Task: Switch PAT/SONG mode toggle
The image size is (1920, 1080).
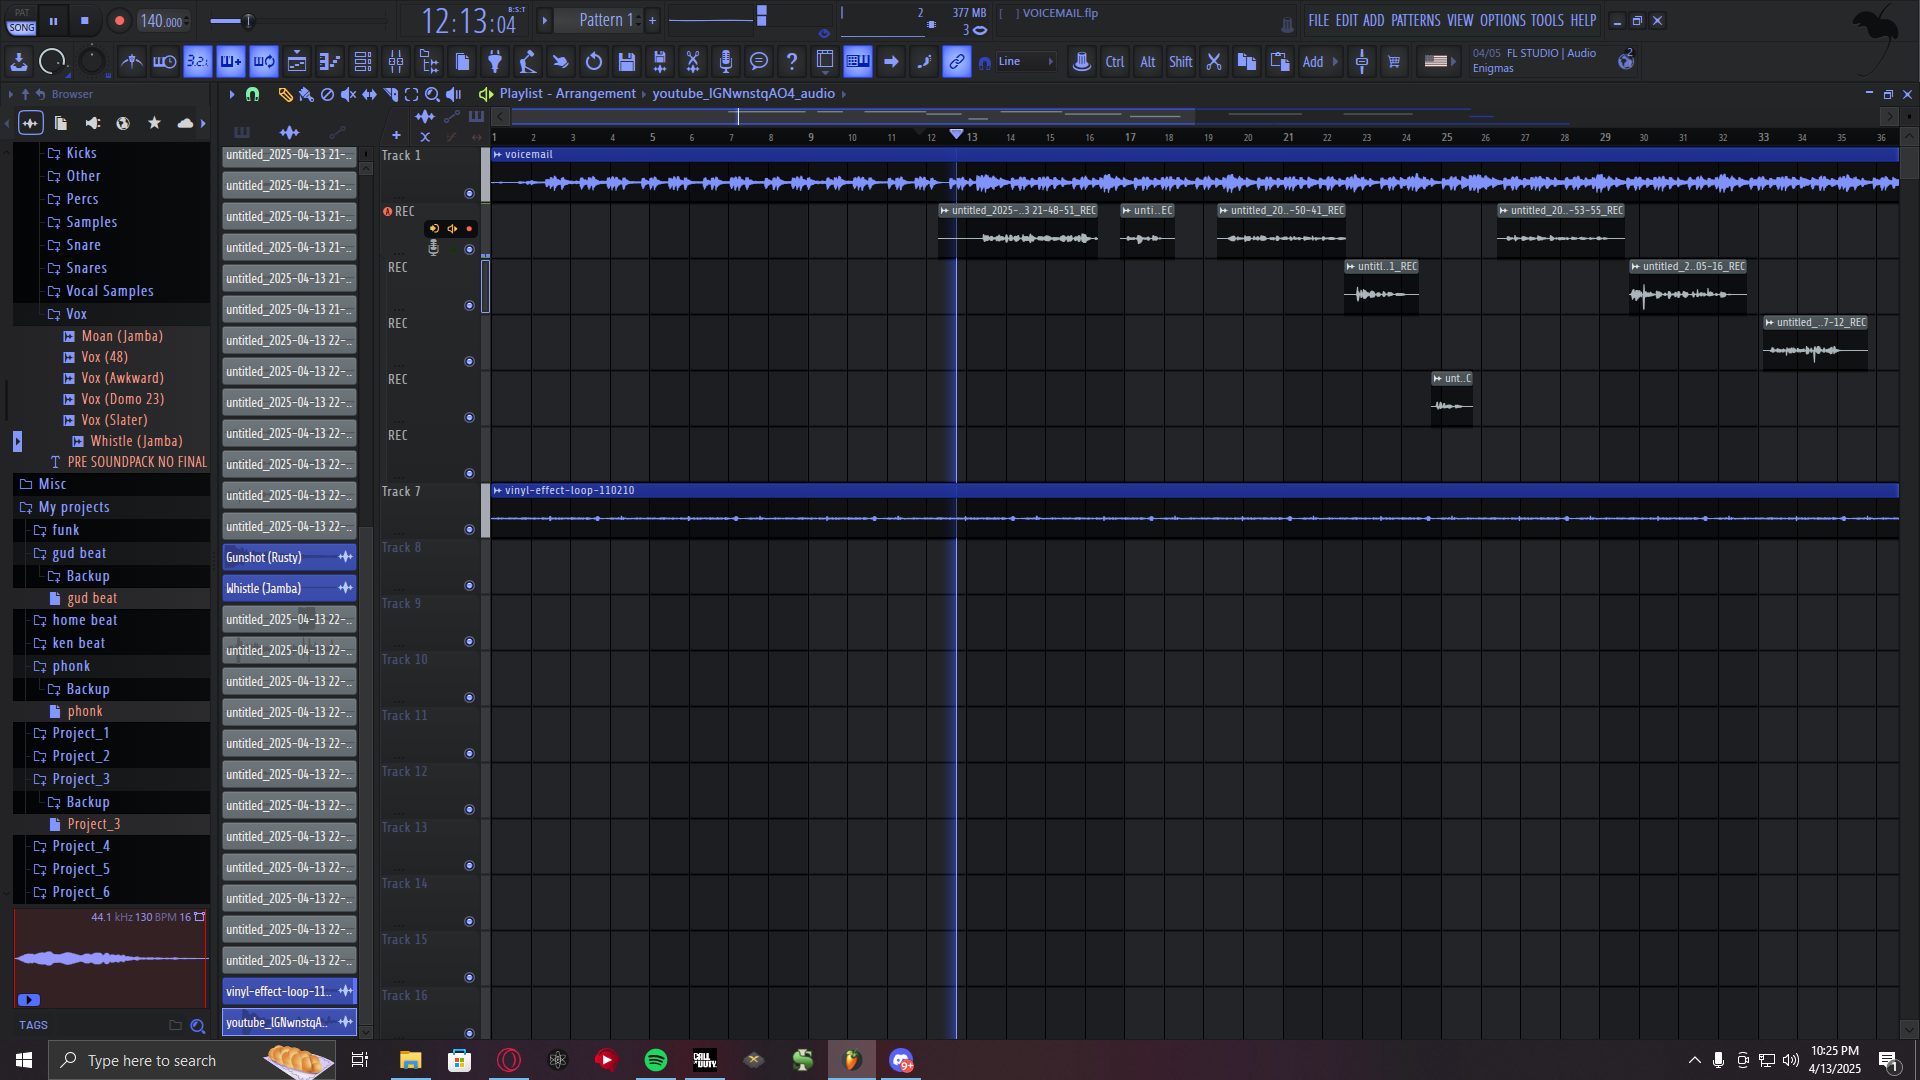Action: 22,20
